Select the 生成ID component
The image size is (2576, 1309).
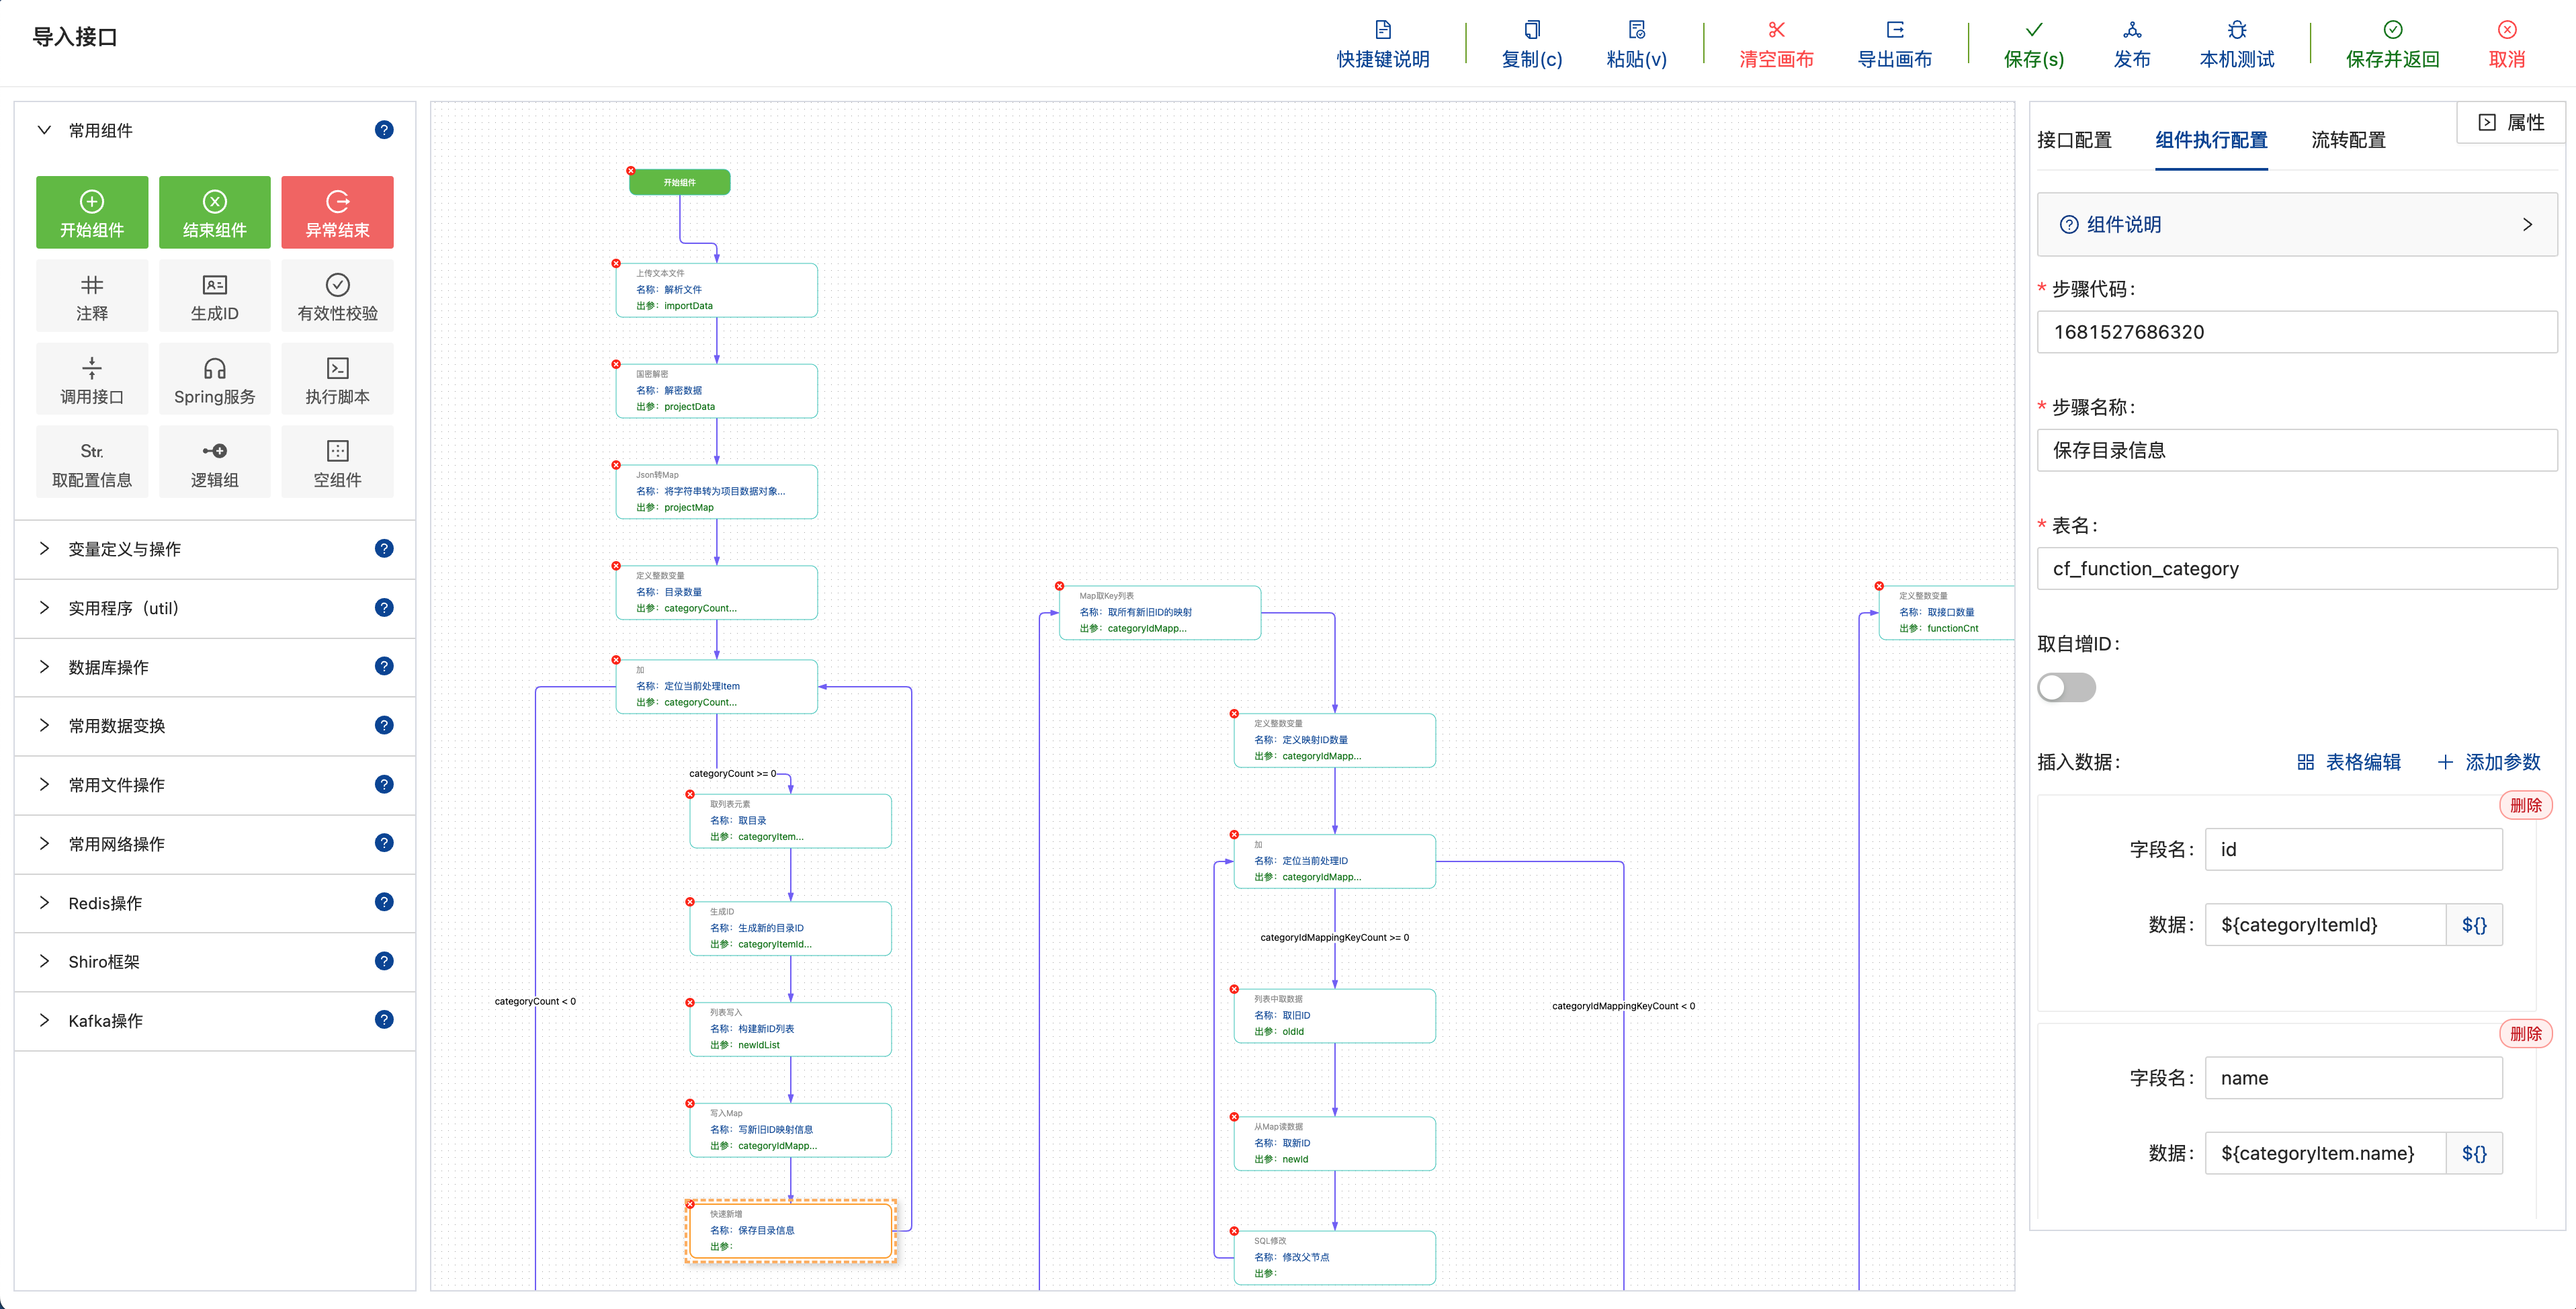click(x=214, y=296)
